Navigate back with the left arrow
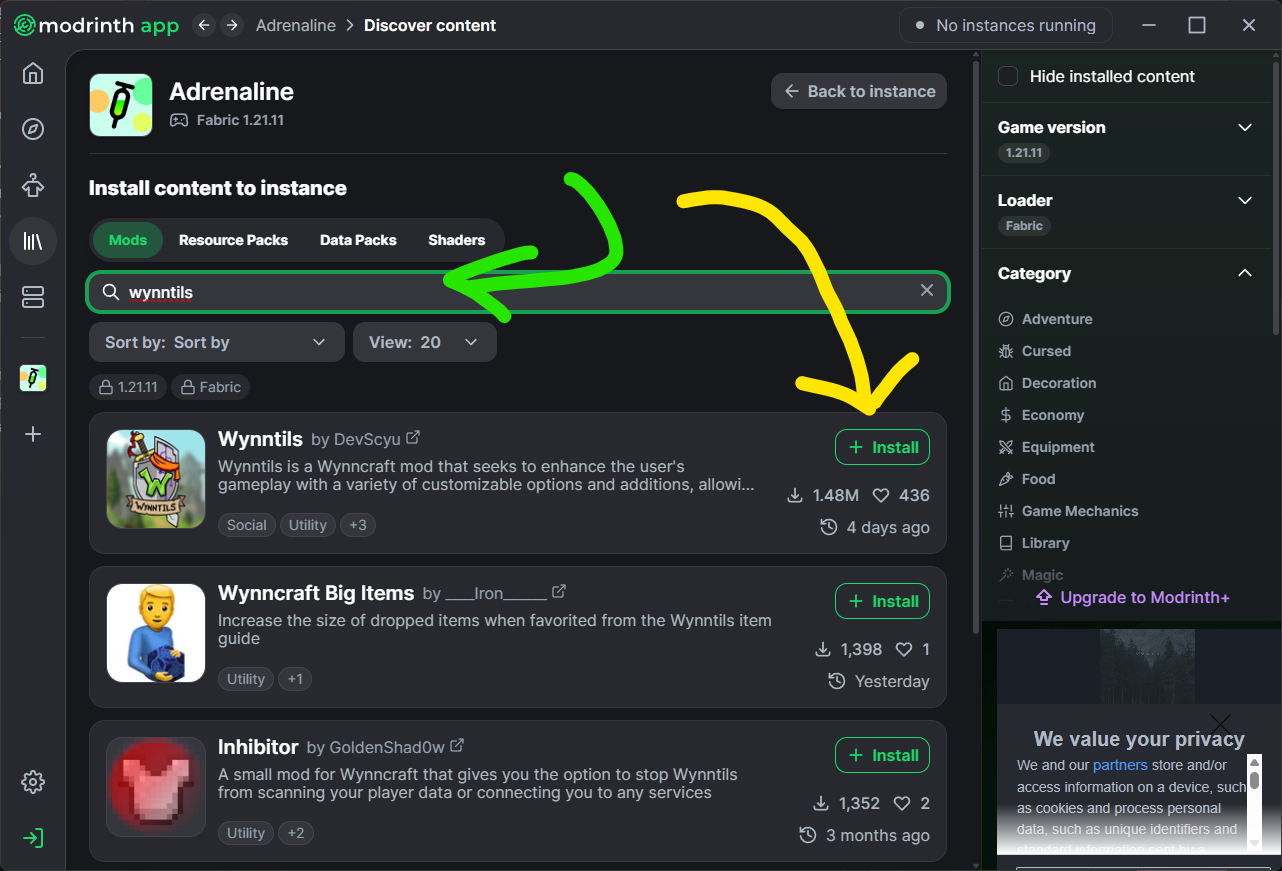This screenshot has height=871, width=1282. 204,25
